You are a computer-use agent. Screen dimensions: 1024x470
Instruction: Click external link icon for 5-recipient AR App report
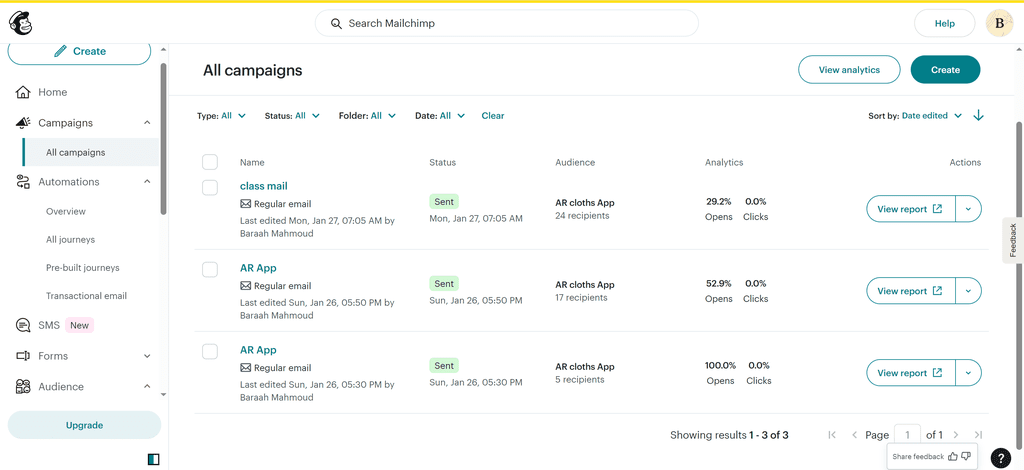click(x=937, y=373)
